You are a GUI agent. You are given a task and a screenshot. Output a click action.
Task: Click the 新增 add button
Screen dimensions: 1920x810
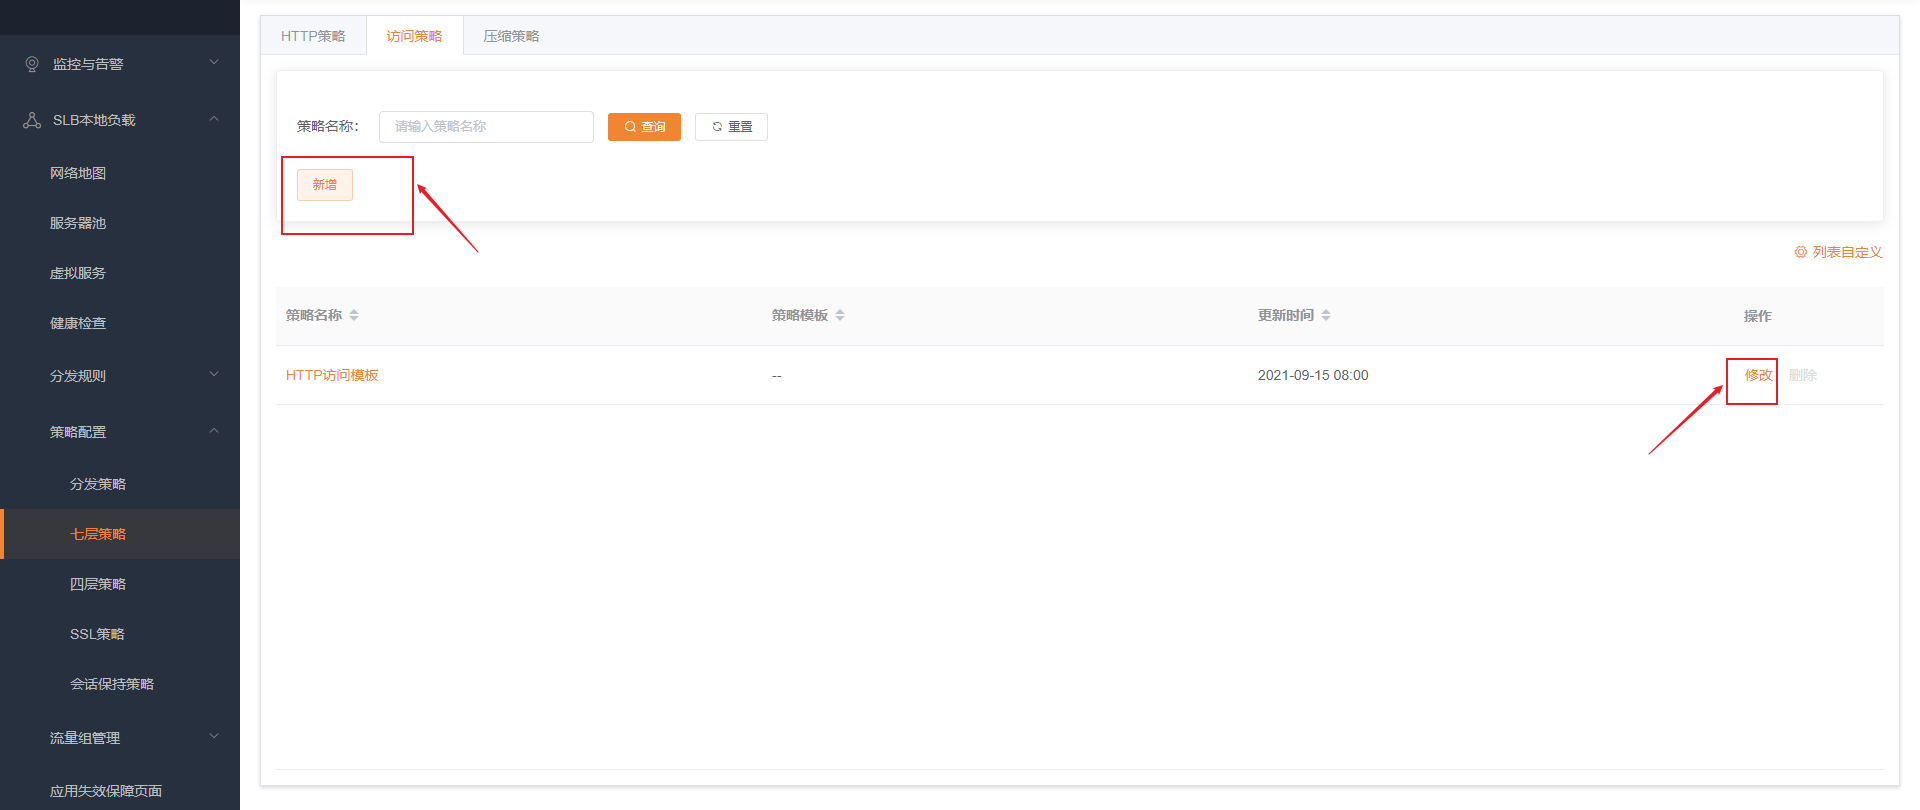pos(325,185)
